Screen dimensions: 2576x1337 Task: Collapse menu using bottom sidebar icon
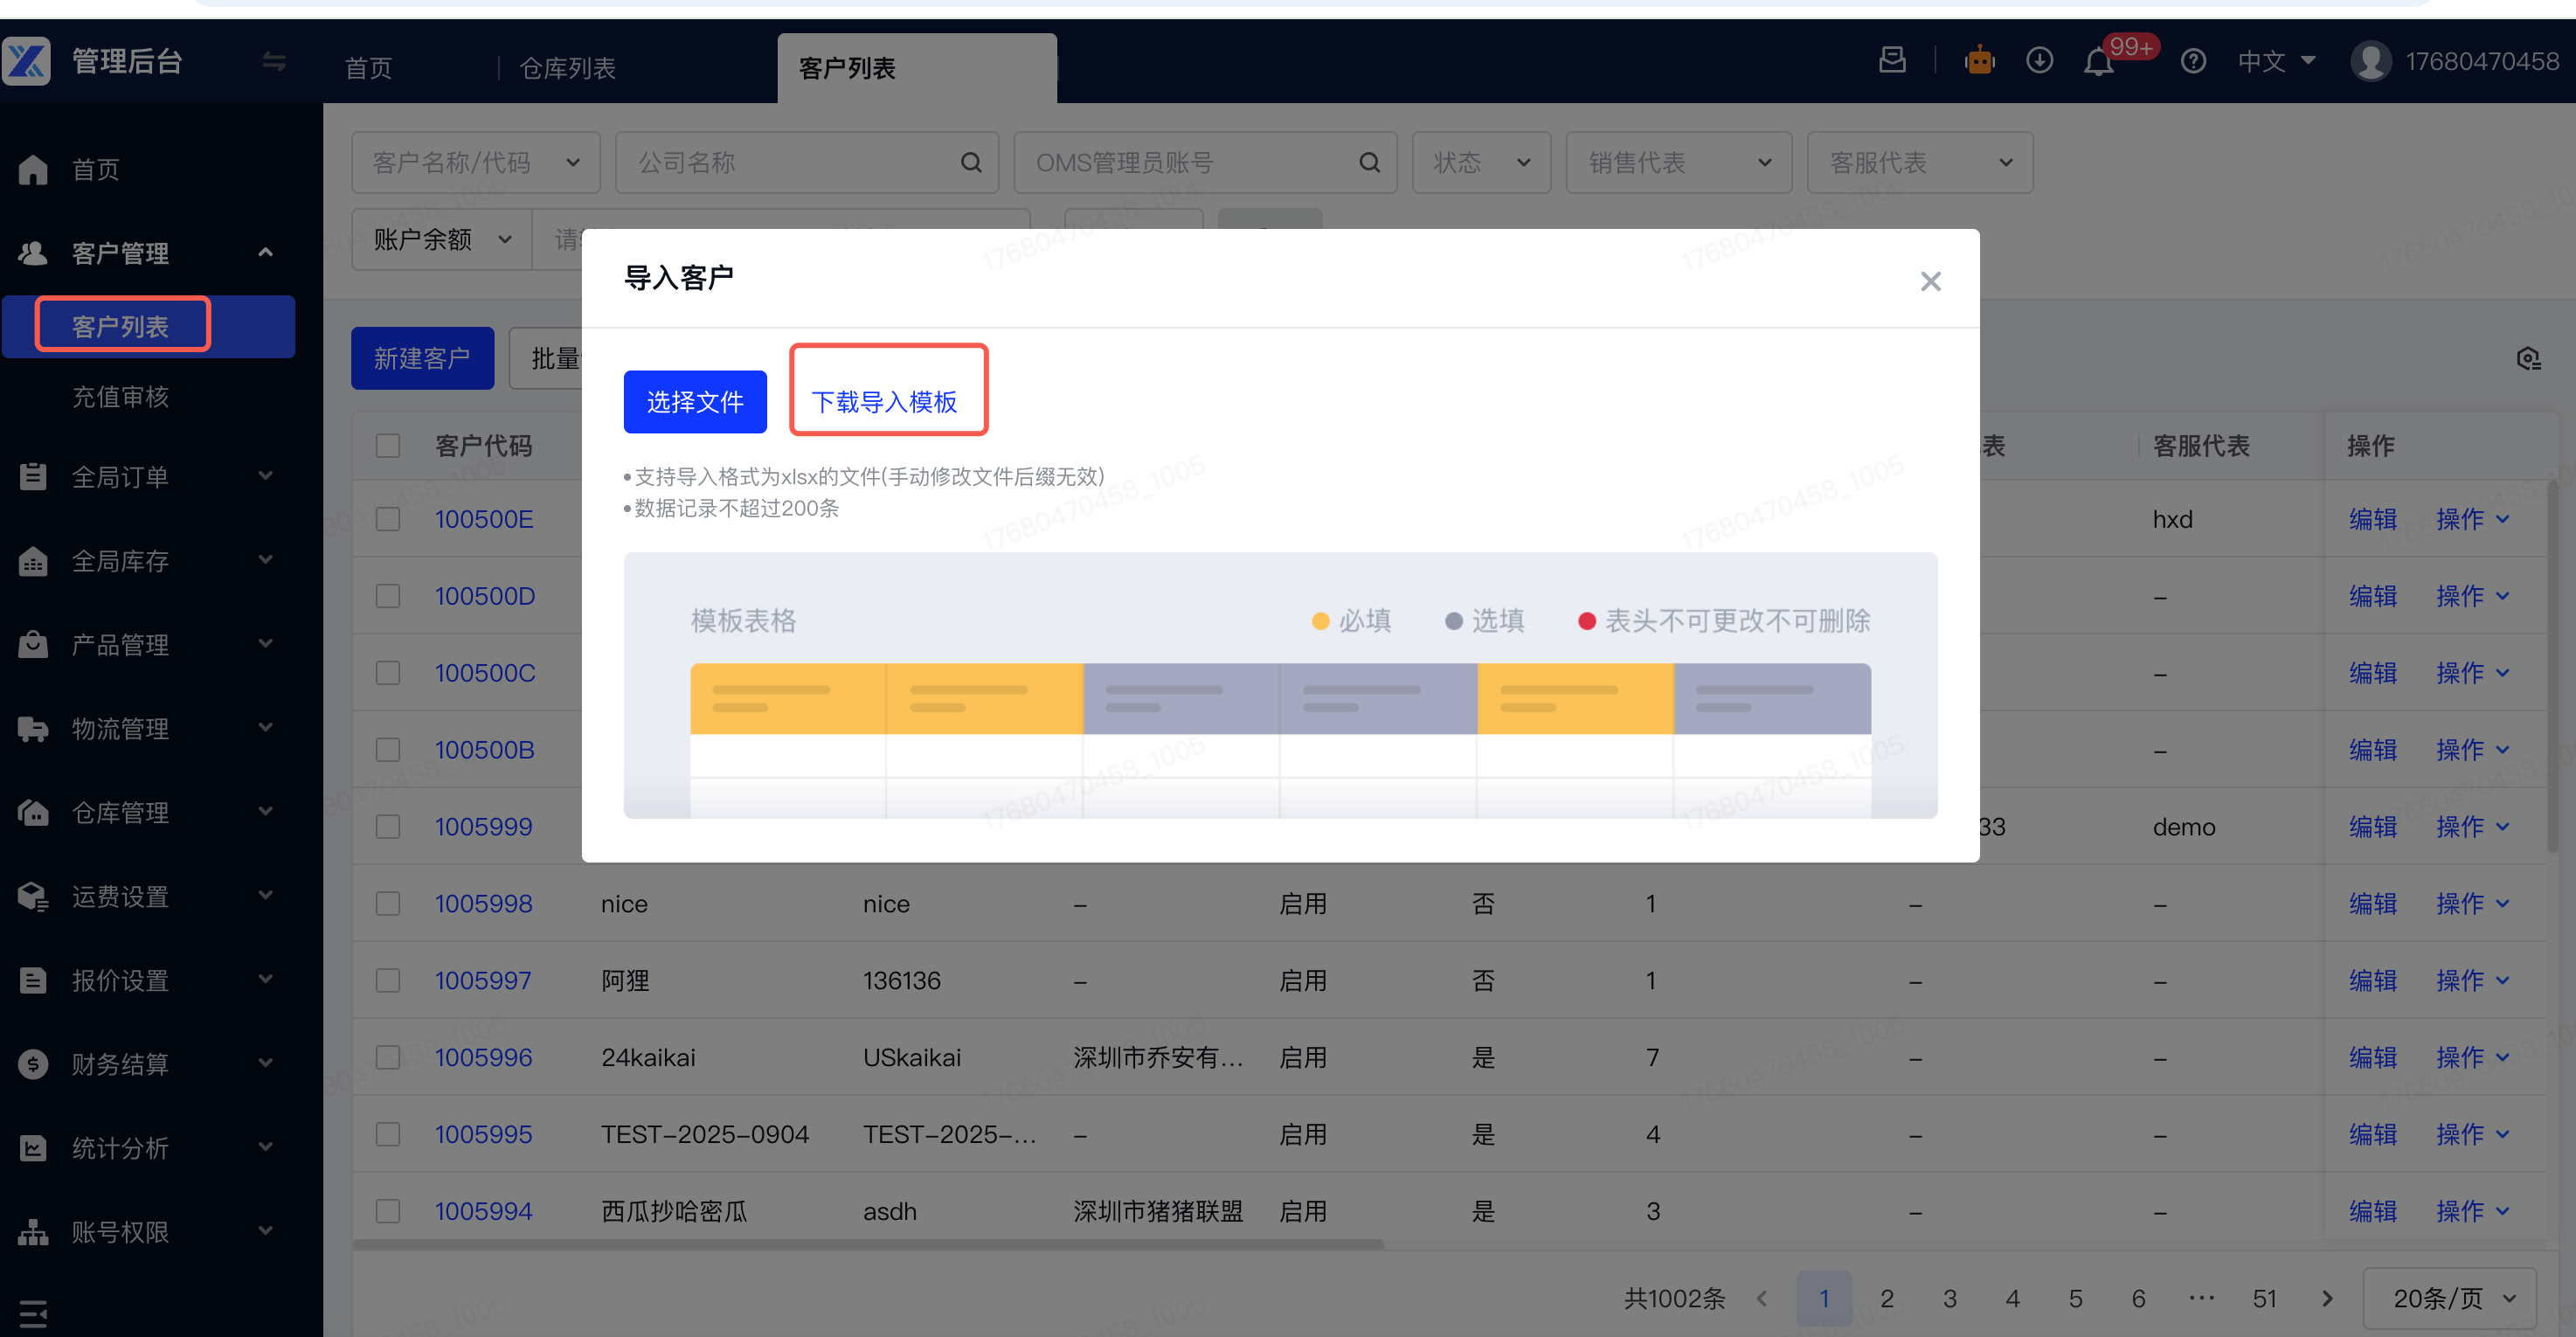coord(33,1313)
